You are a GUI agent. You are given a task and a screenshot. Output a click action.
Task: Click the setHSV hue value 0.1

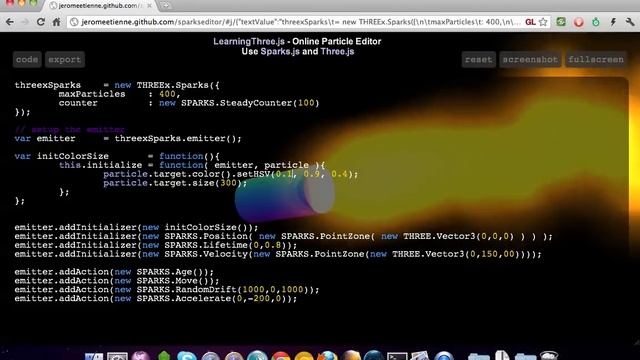(x=284, y=174)
